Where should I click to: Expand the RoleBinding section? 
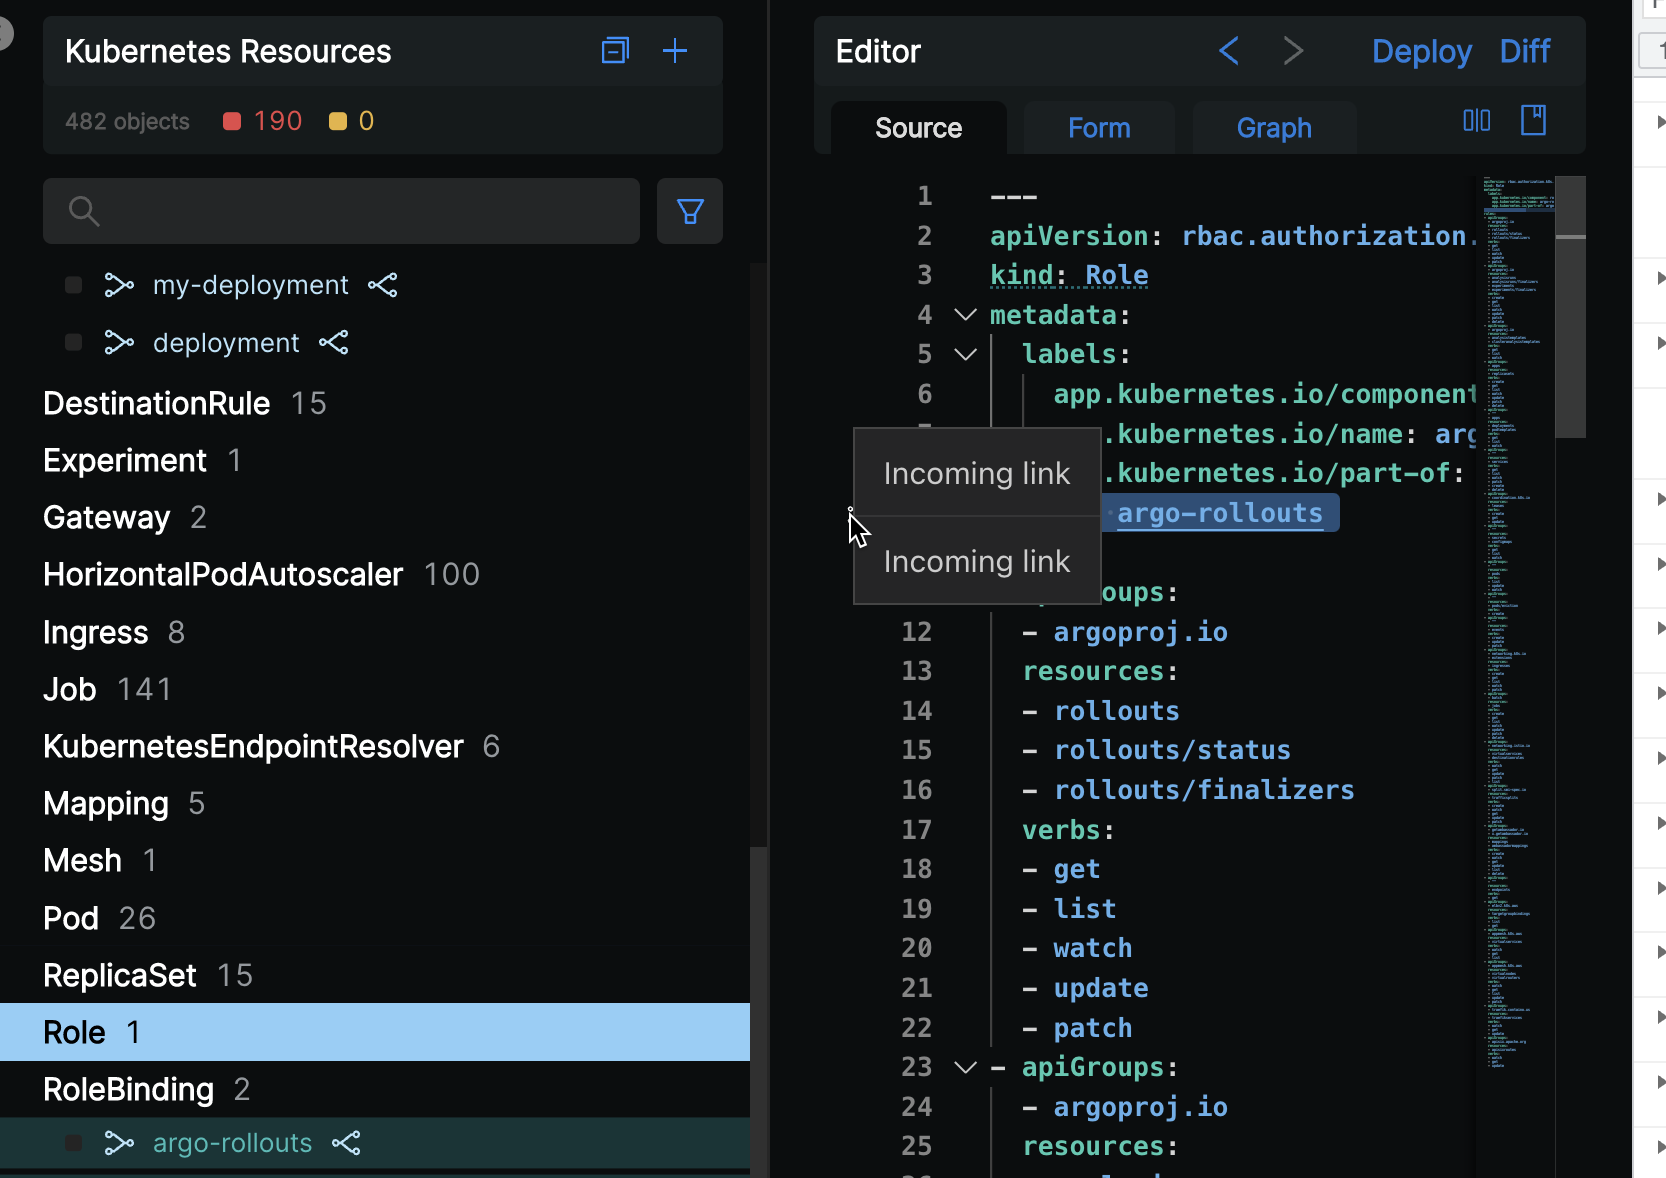pos(128,1090)
